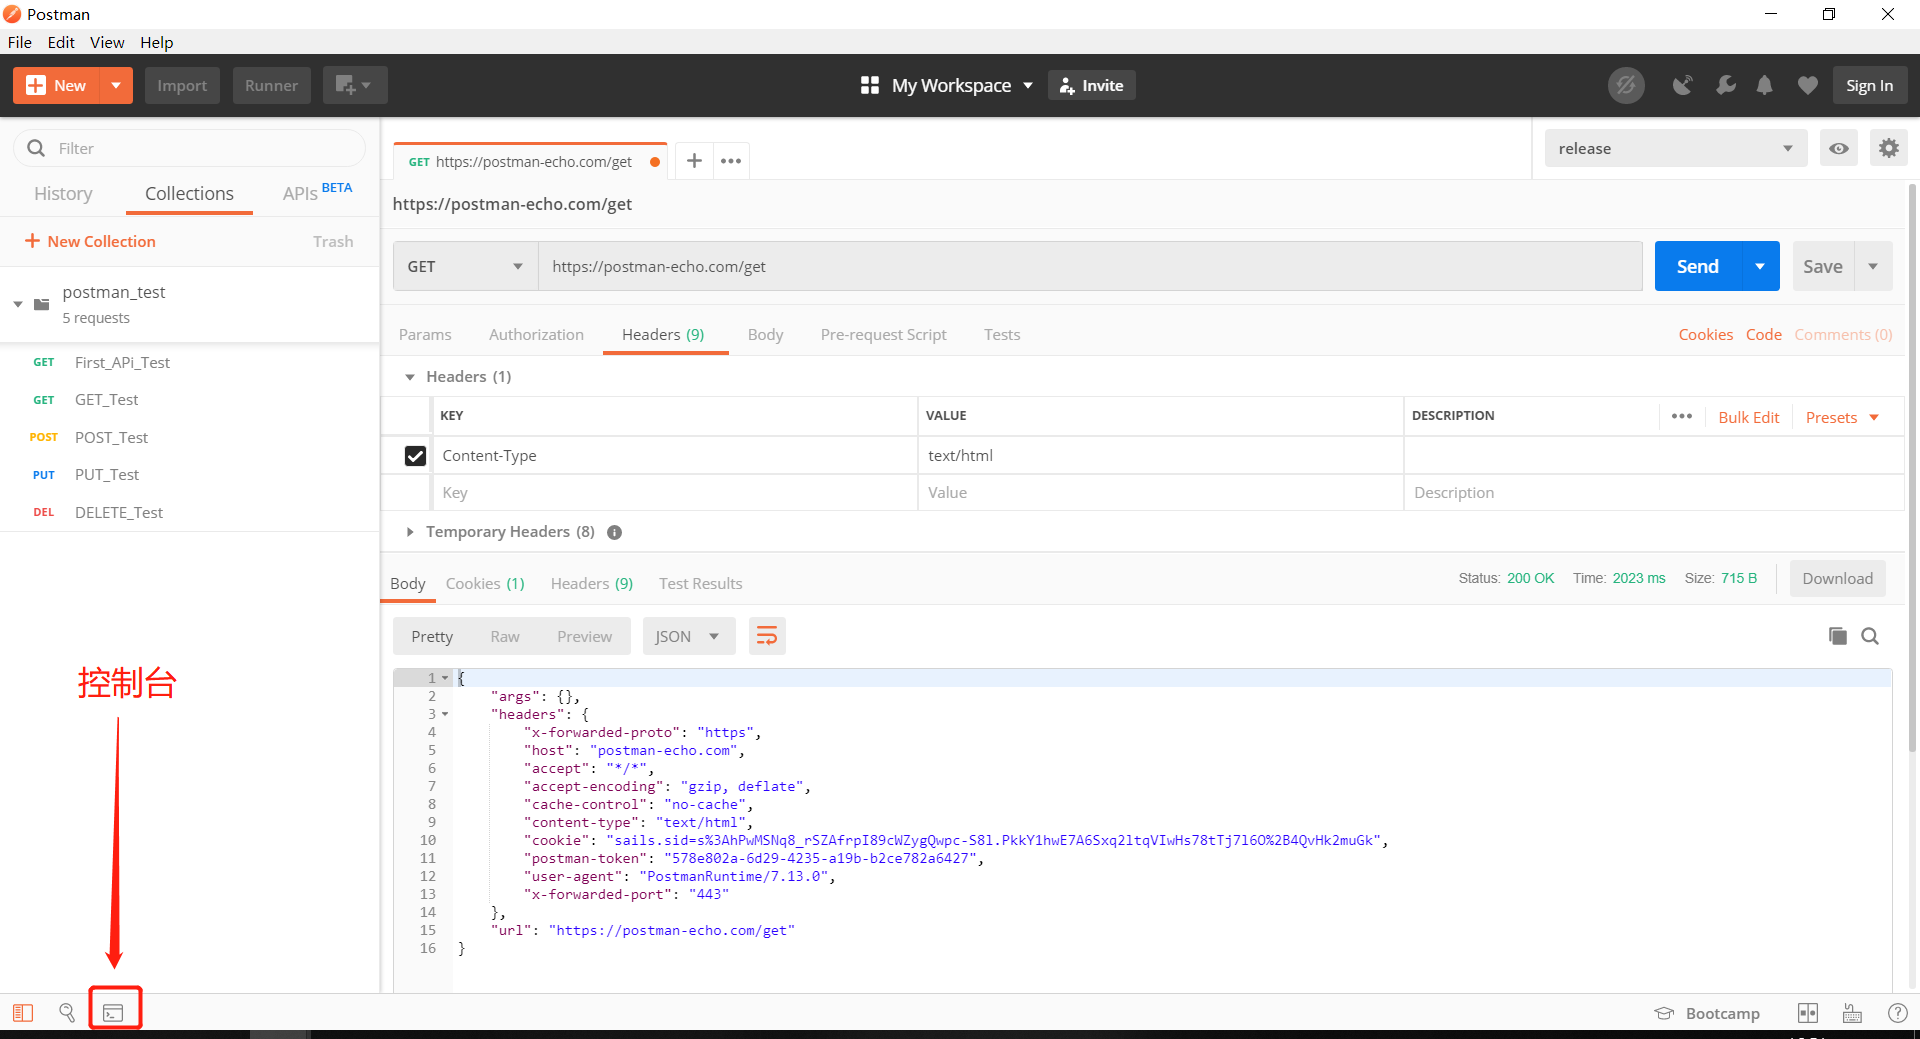Open the response Test Results tab
Screen dimensions: 1920x1039
(x=700, y=583)
